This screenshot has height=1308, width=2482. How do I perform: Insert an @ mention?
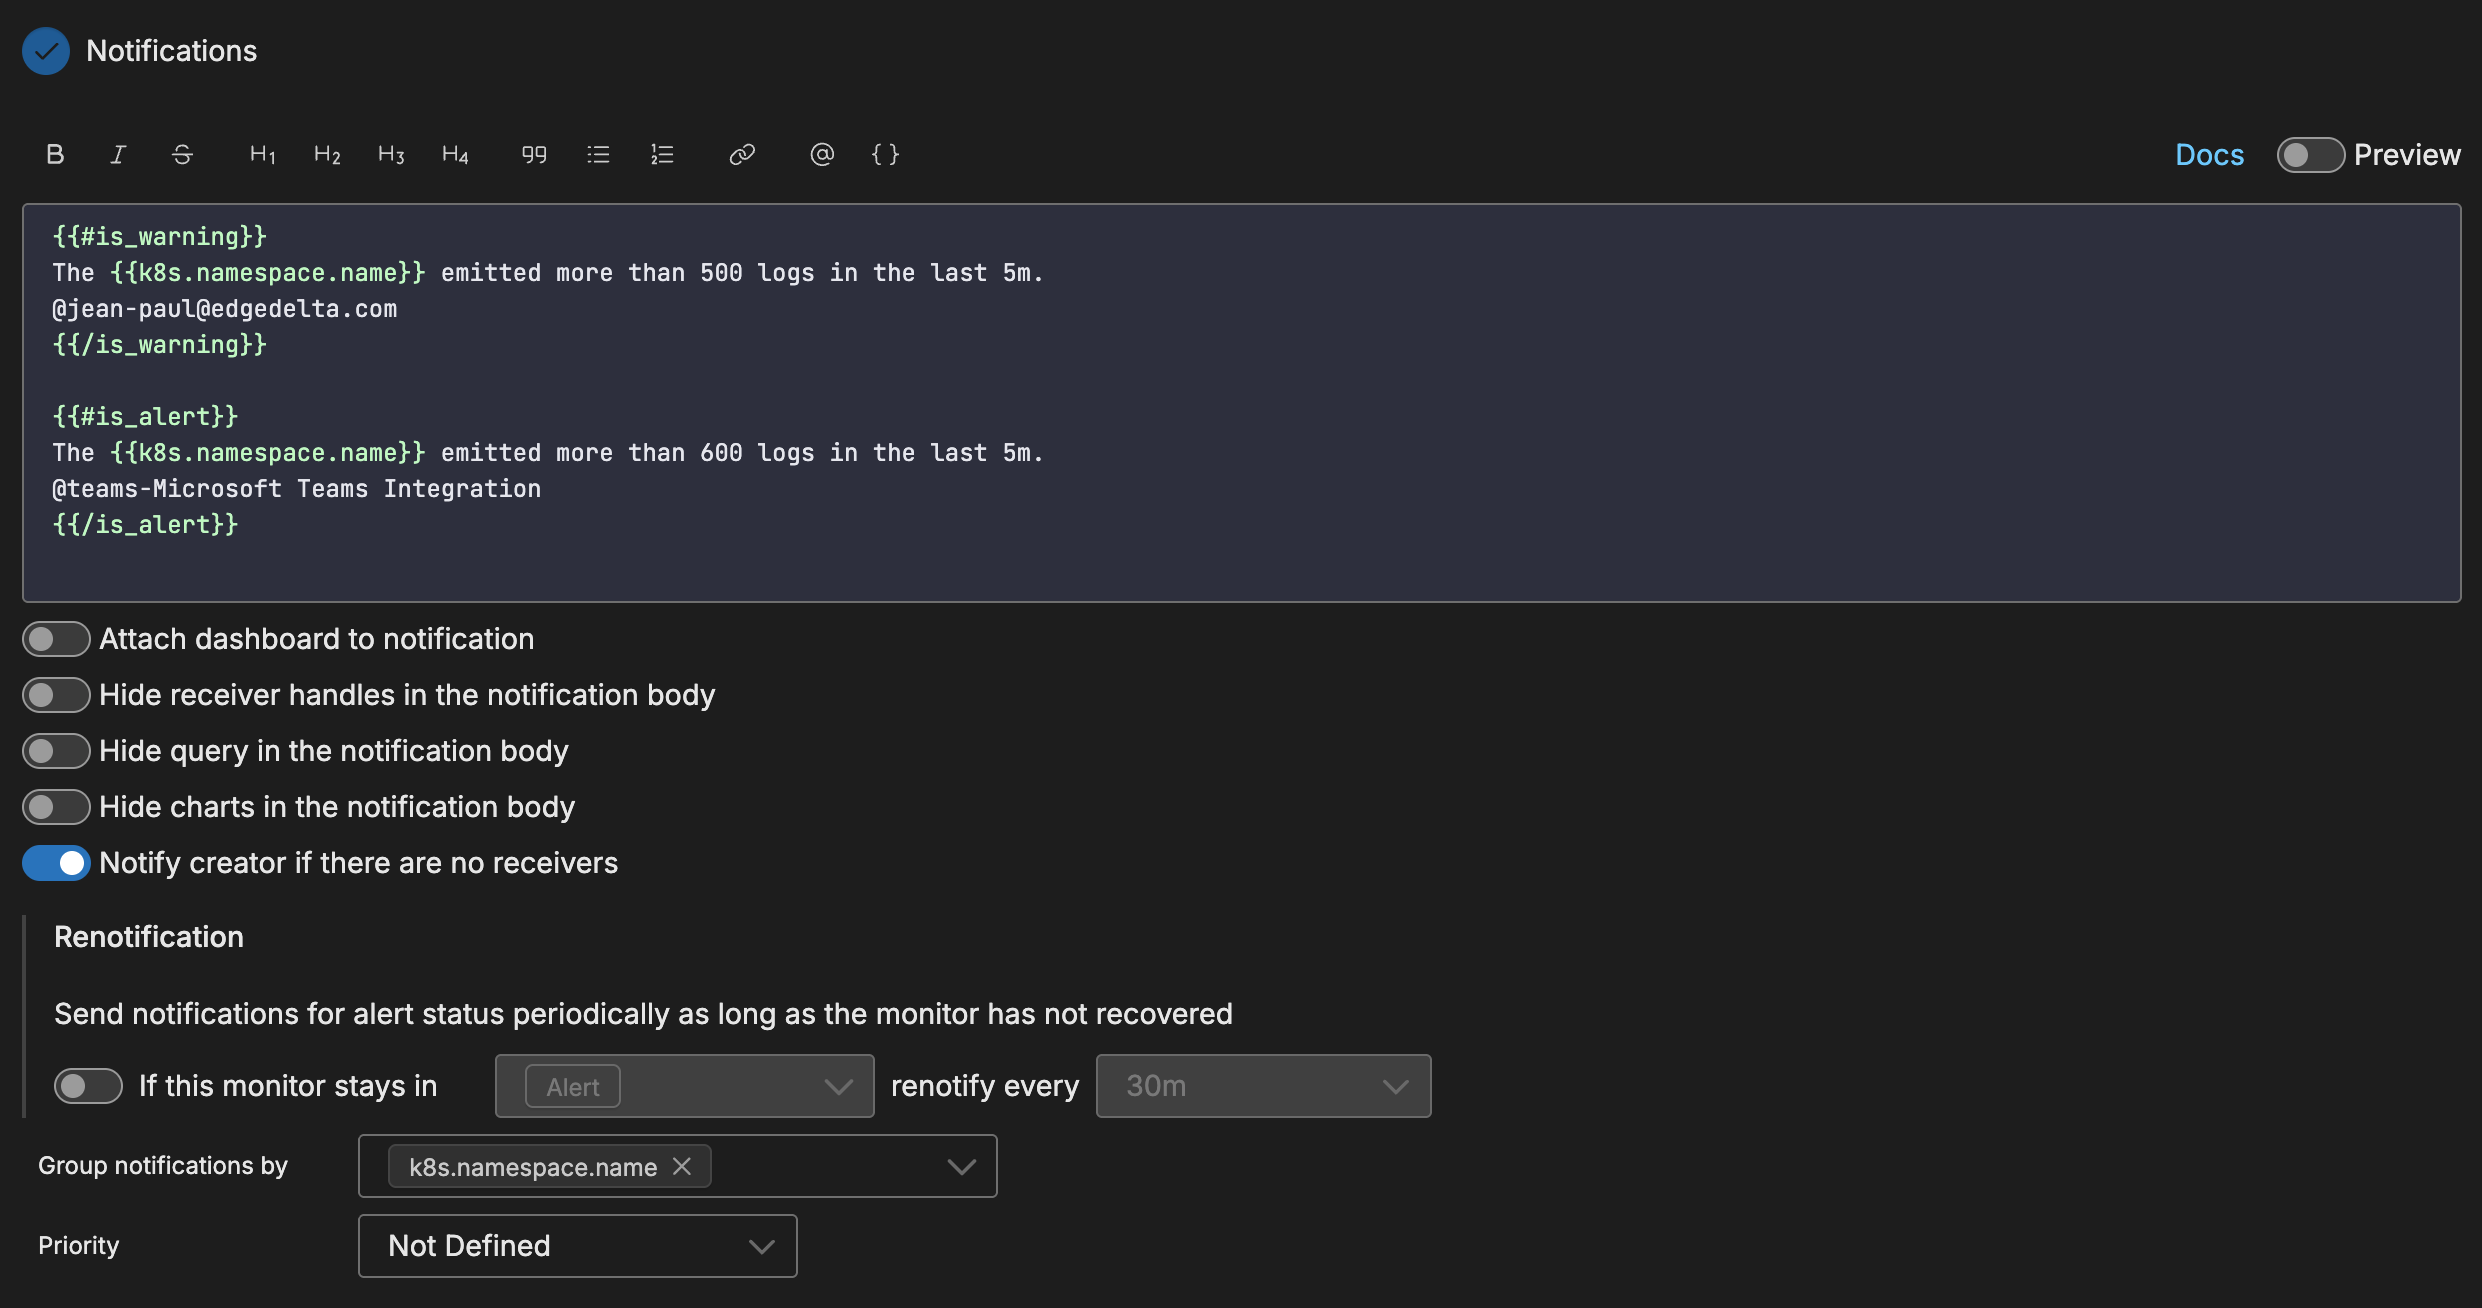[x=822, y=154]
